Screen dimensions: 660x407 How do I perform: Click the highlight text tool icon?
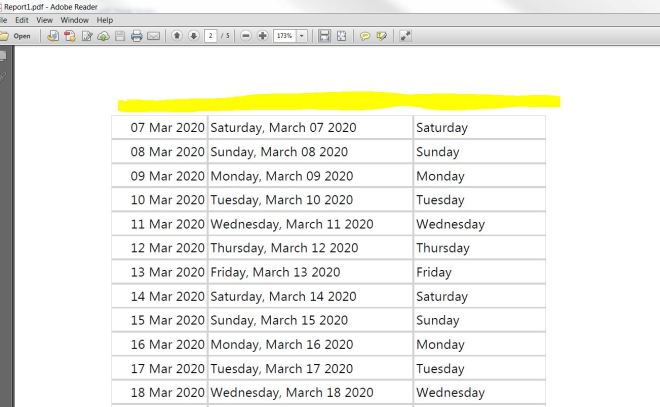pyautogui.click(x=380, y=35)
